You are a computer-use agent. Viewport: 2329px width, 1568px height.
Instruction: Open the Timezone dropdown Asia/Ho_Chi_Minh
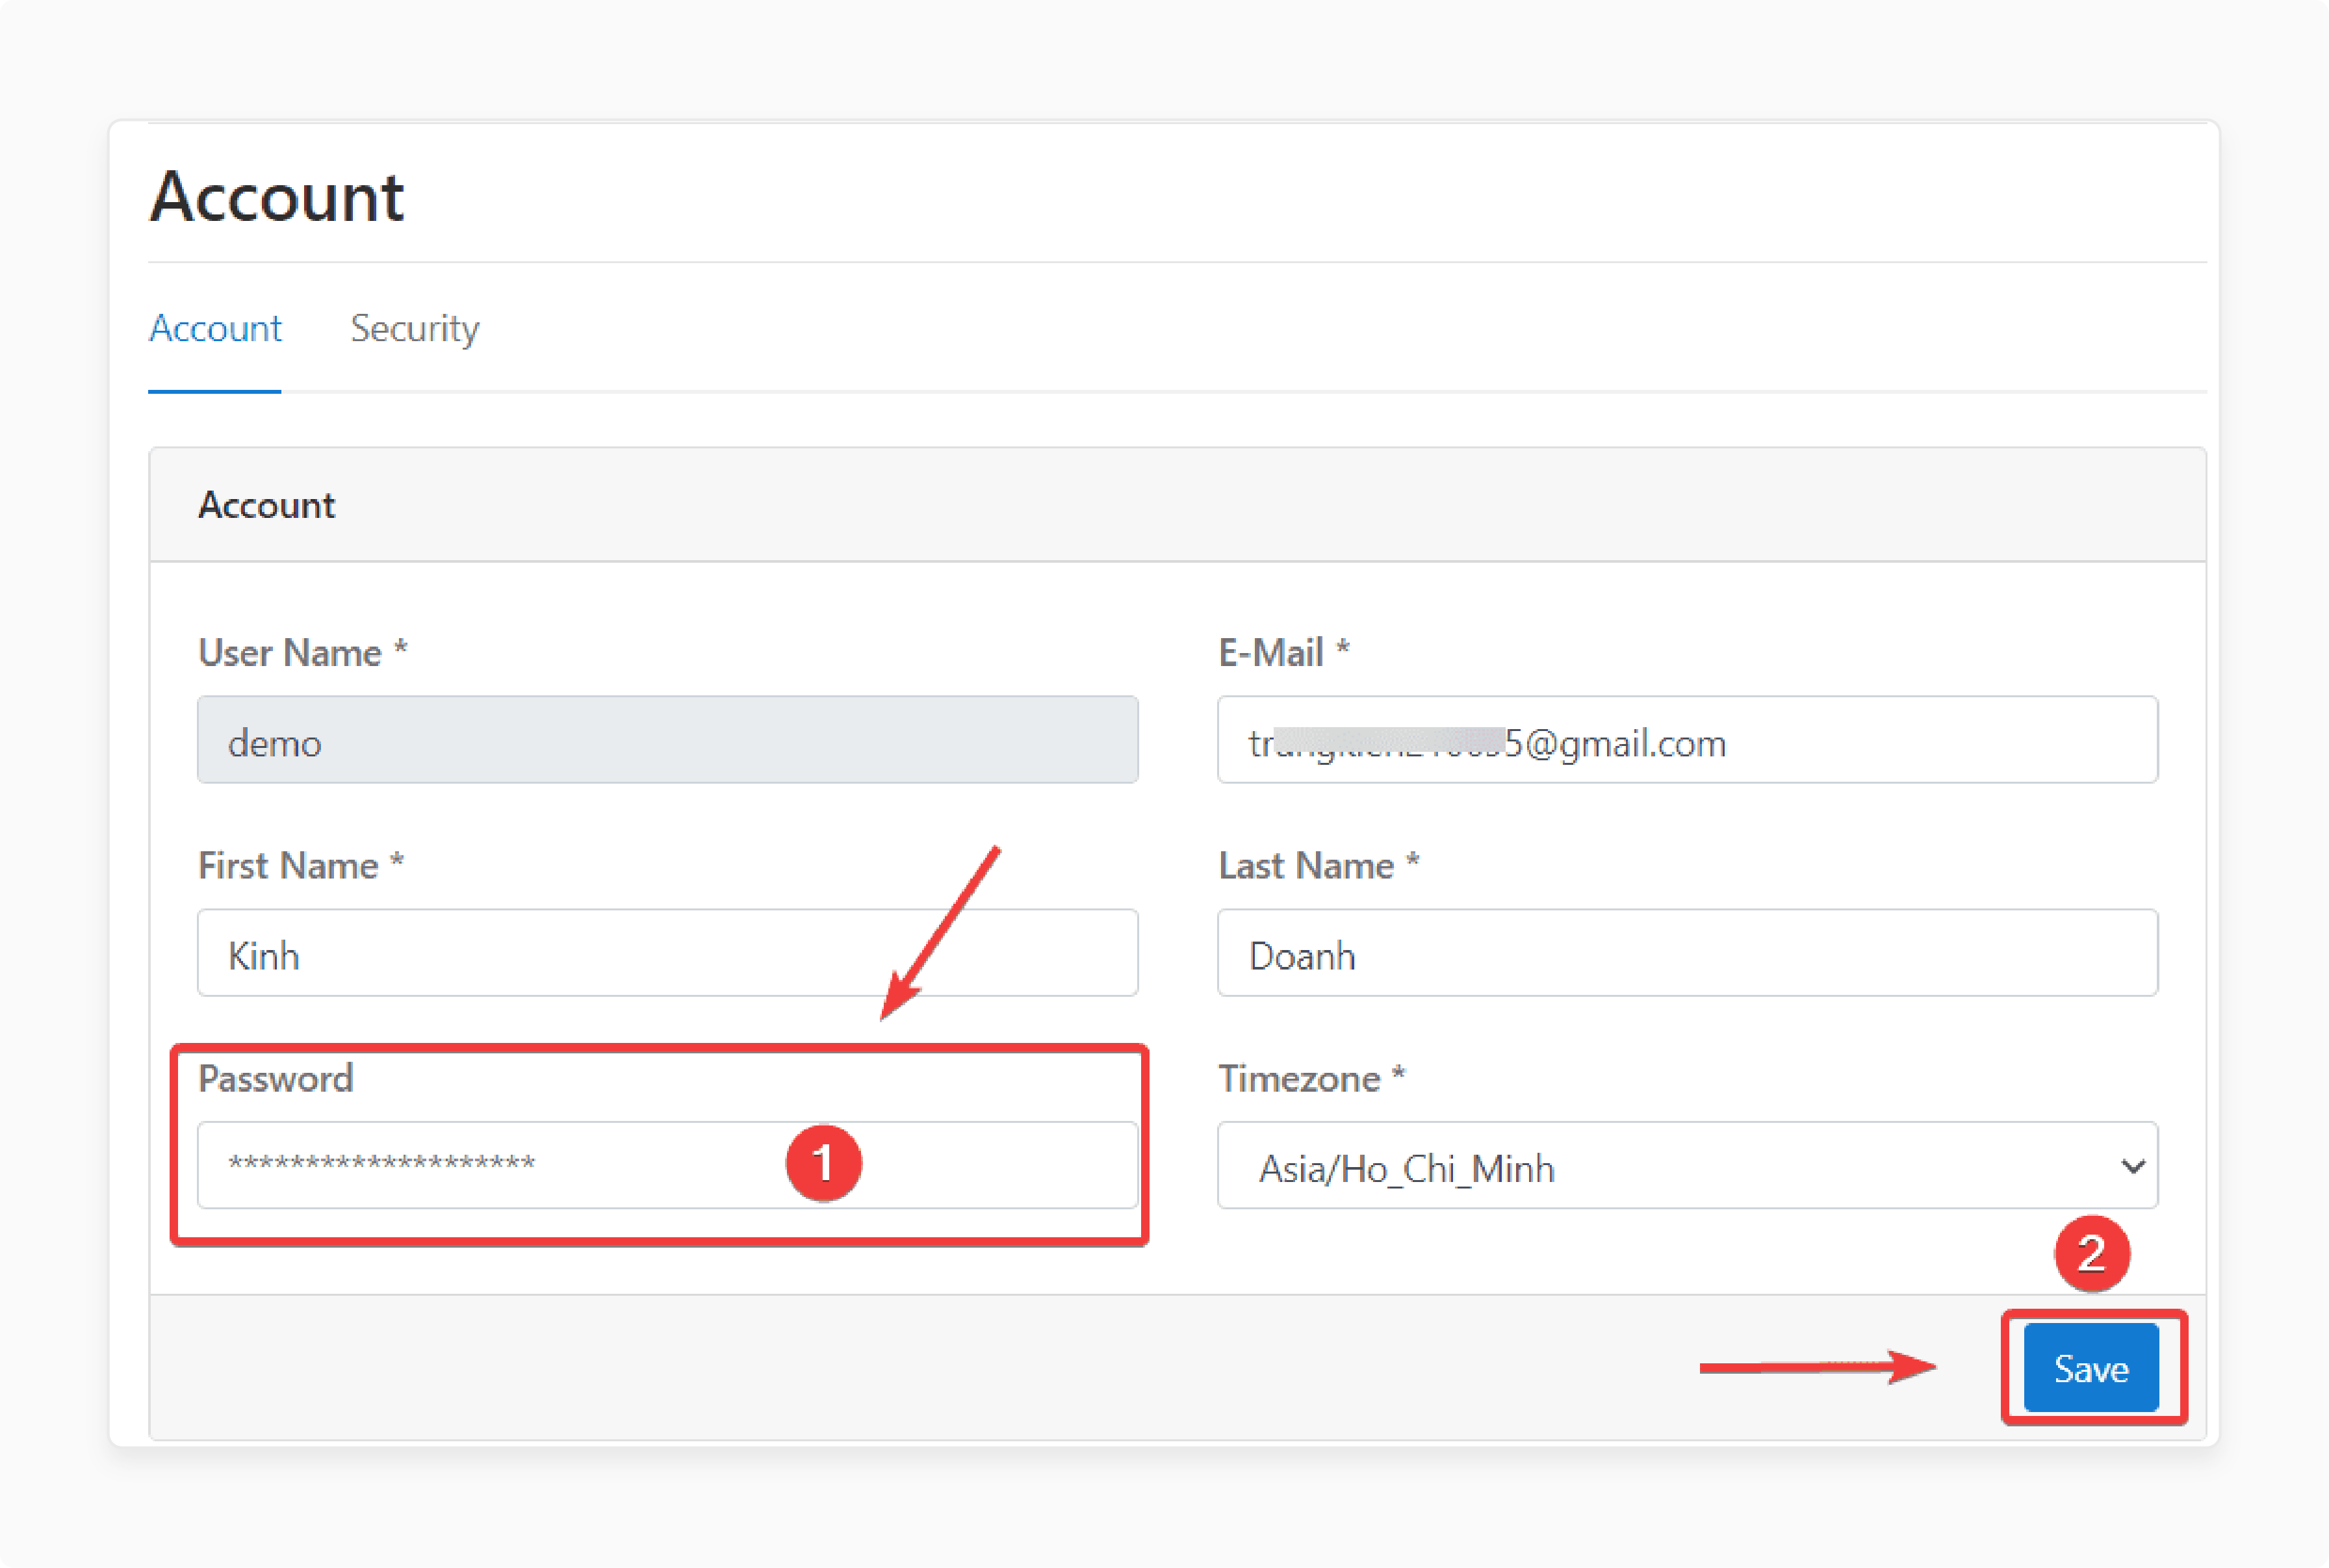tap(1687, 1165)
